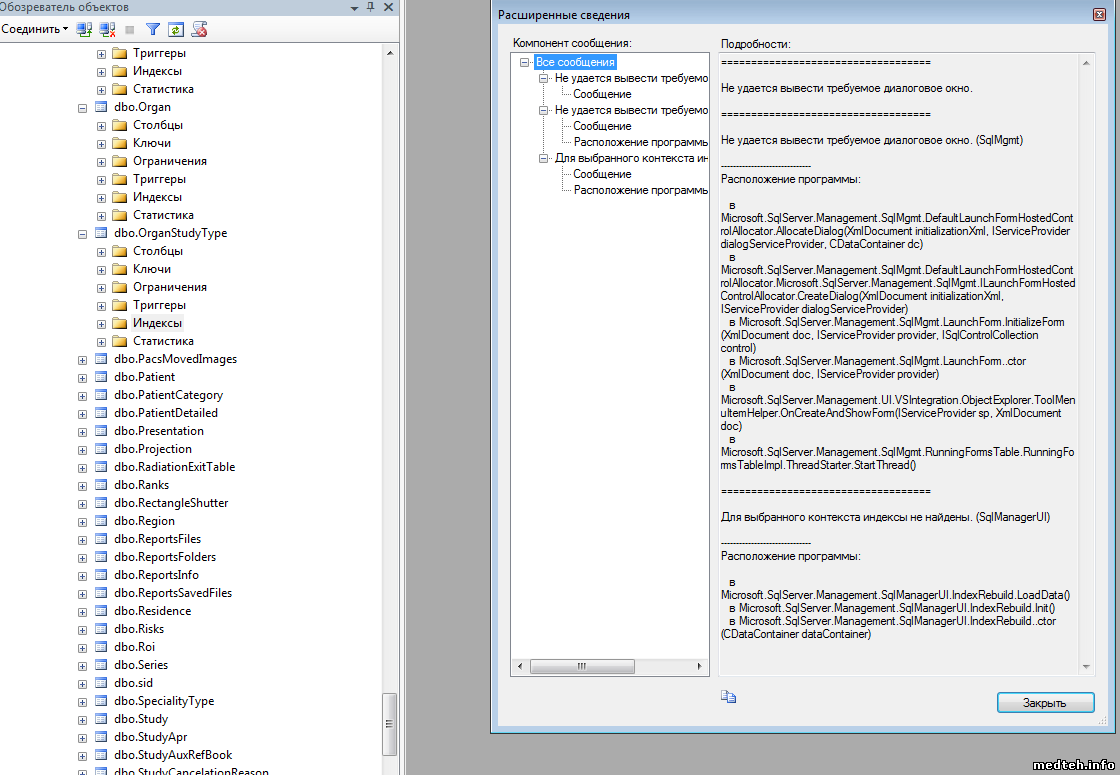The height and width of the screenshot is (775, 1120).
Task: Expand Индексы under dbo.OrganStudyType
Action: 101,323
